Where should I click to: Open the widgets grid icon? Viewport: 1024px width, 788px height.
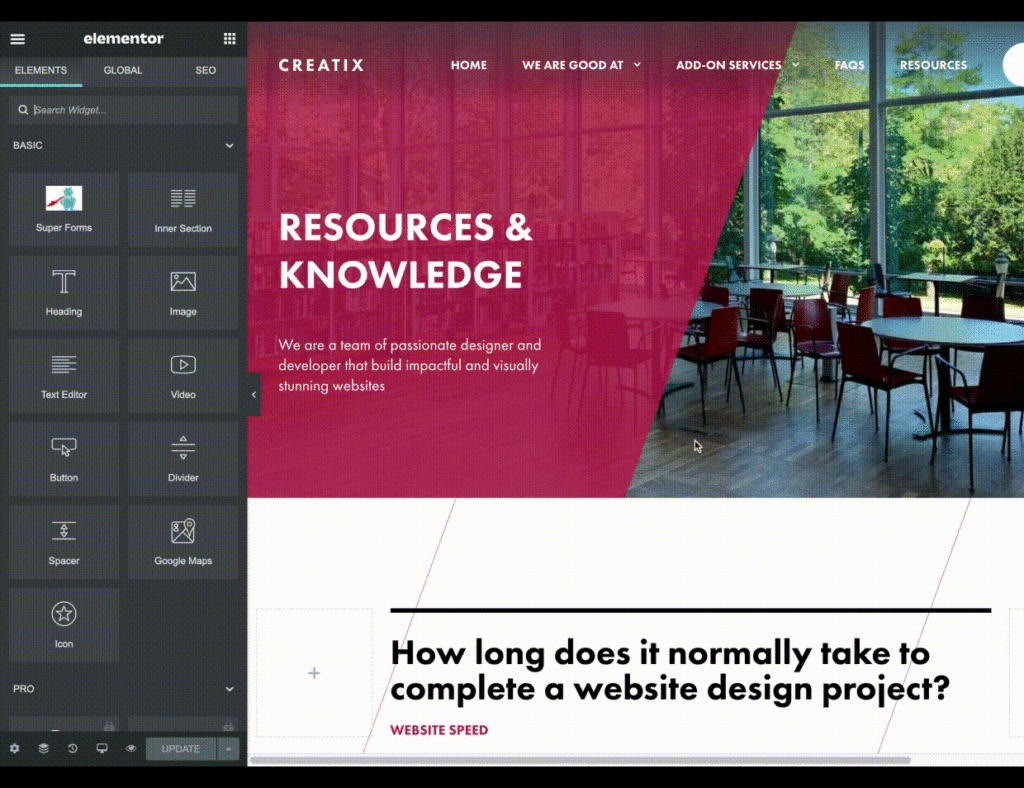coord(229,39)
